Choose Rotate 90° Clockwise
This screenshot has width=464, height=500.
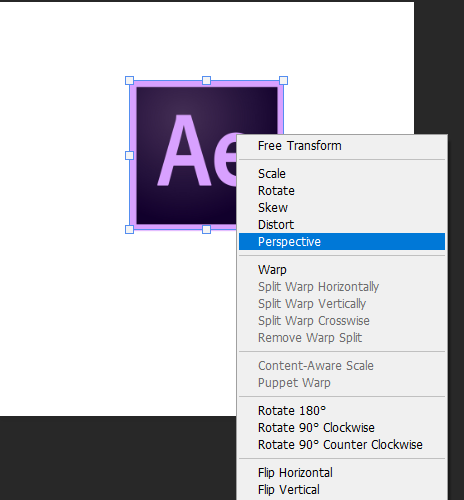(342, 428)
